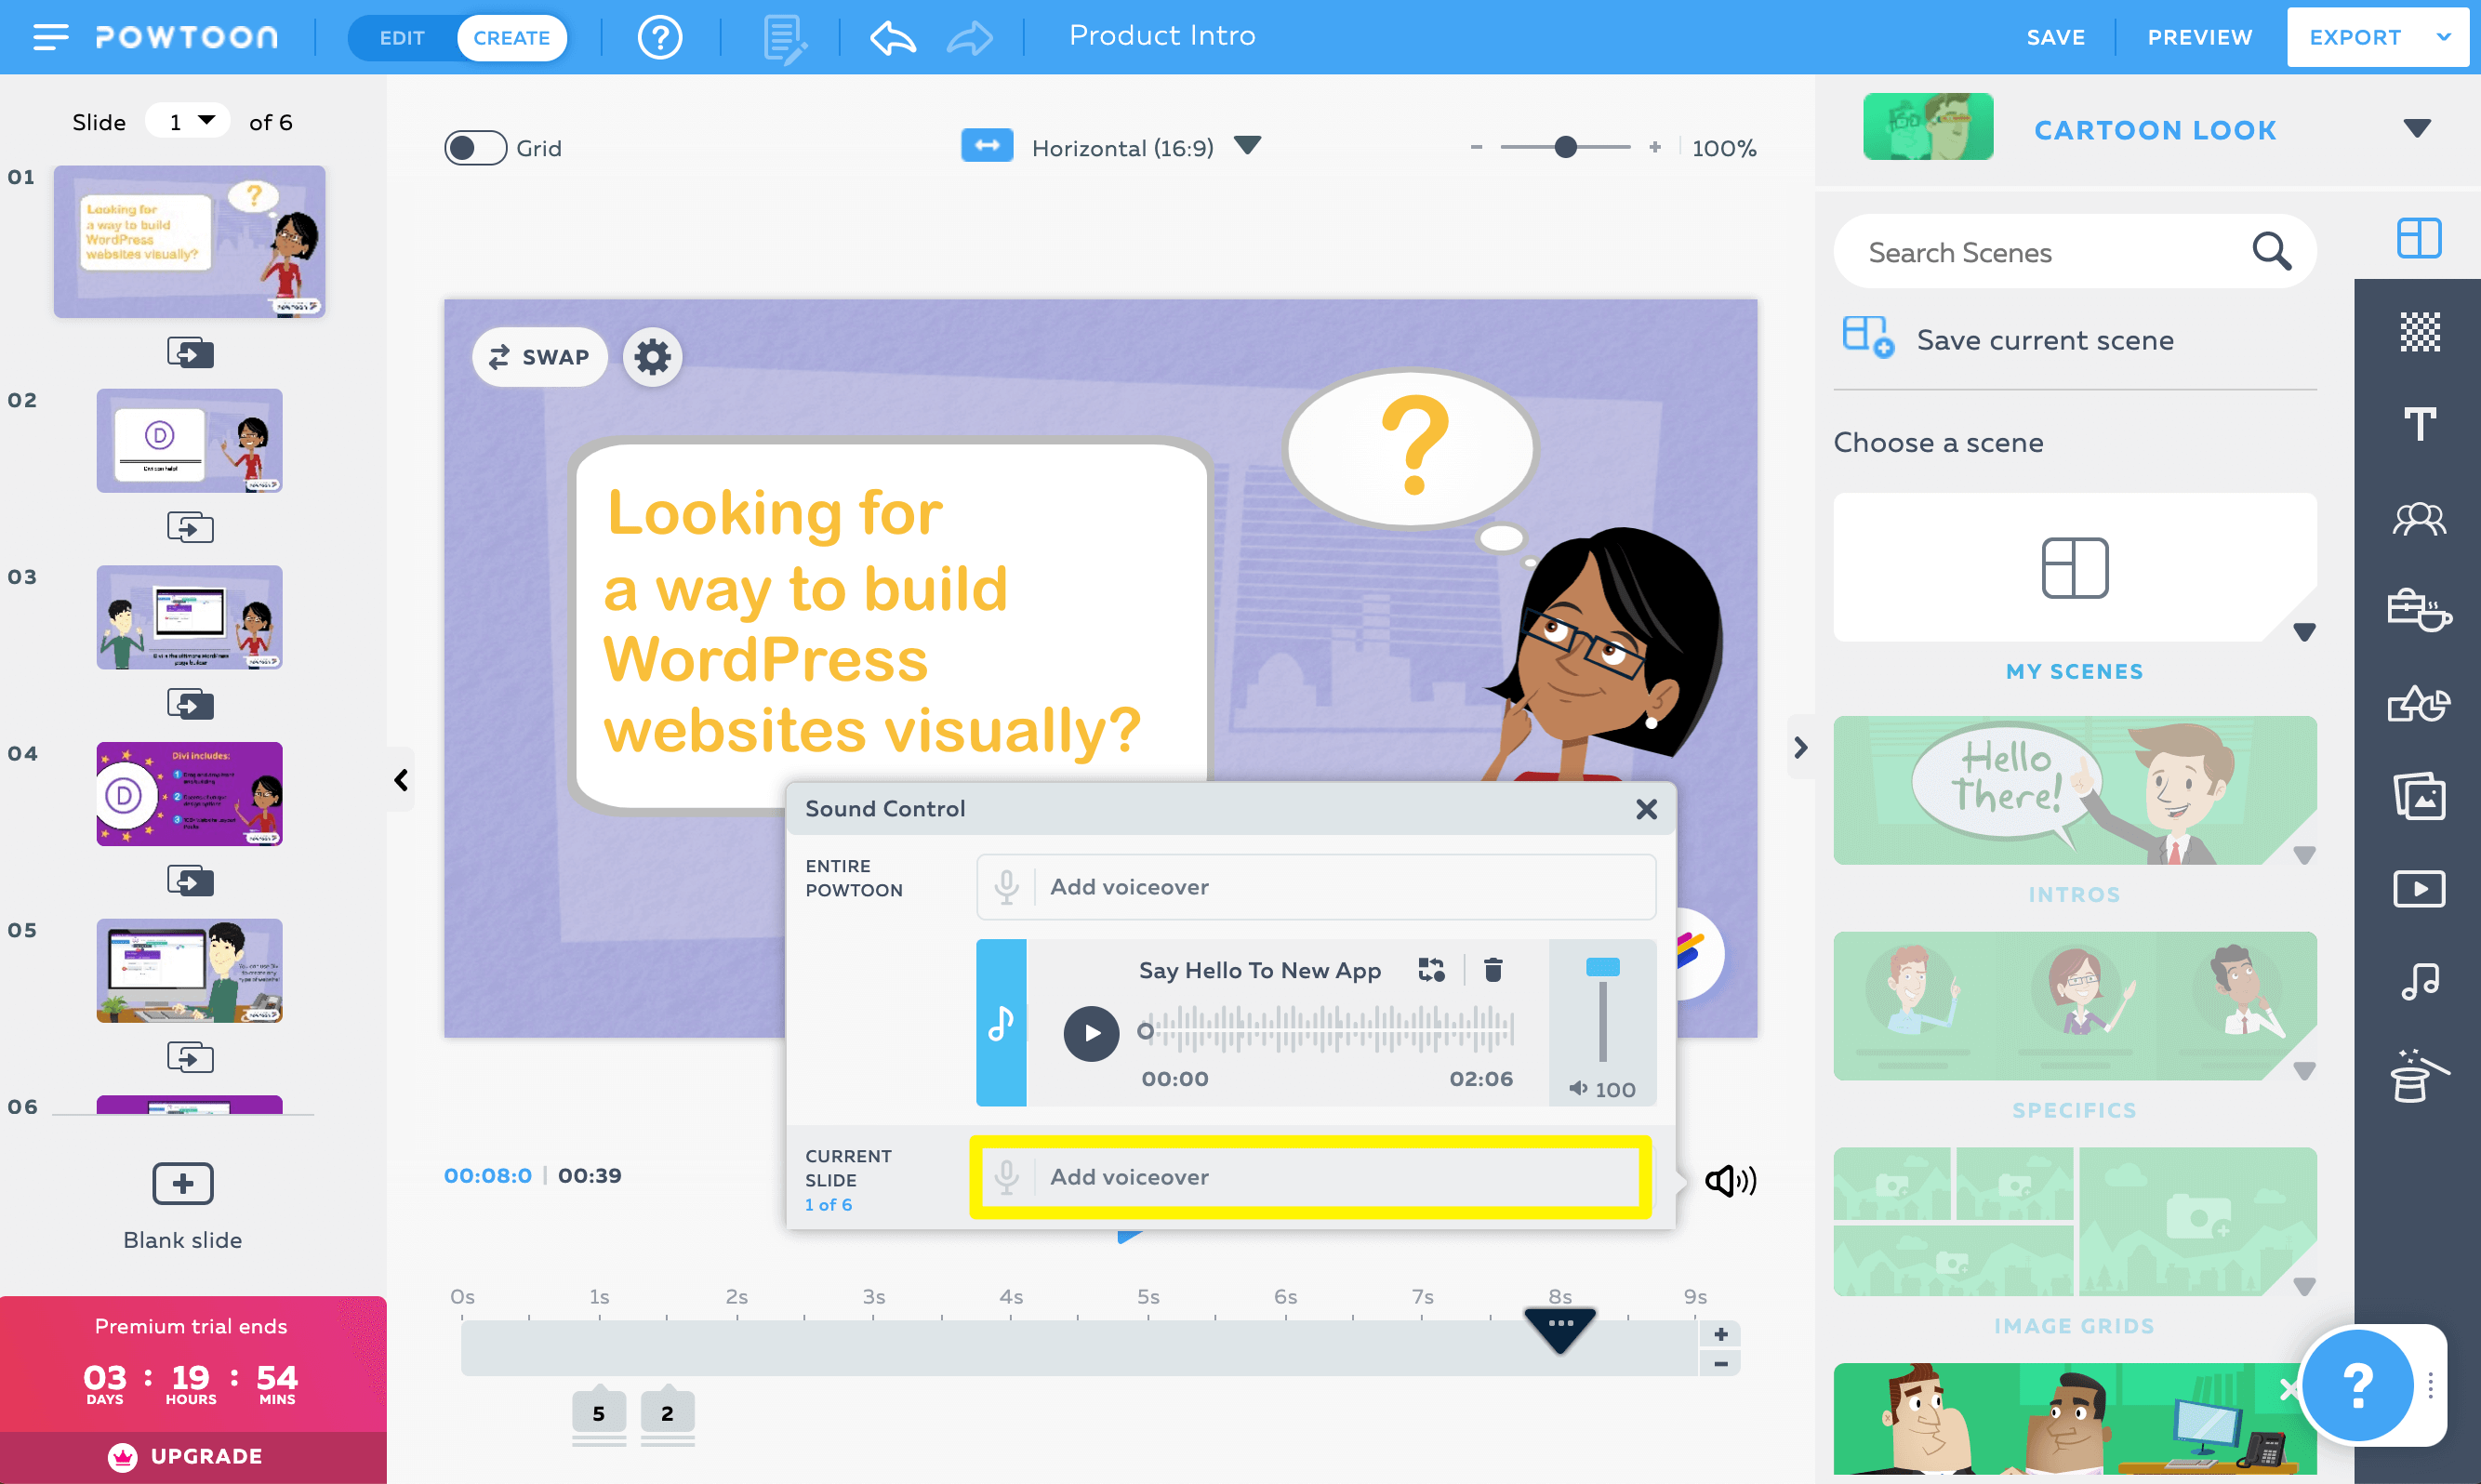Click the music note icon
Screen dimensions: 2481x1484
pos(2416,982)
